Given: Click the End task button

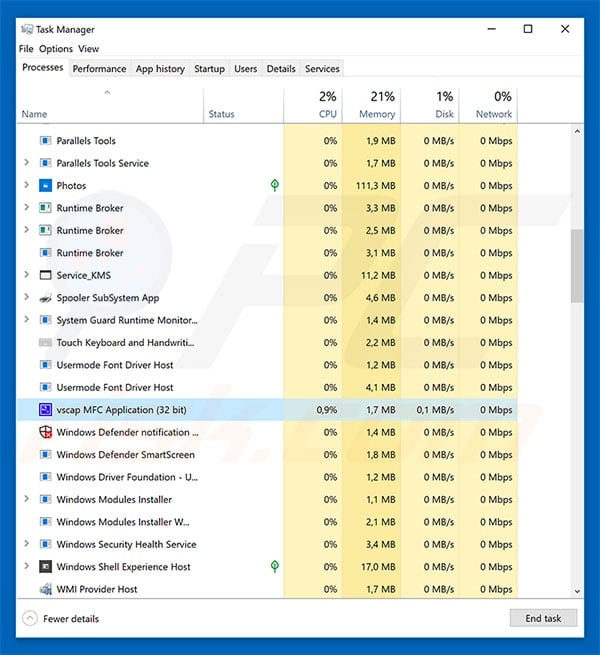Looking at the screenshot, I should [543, 618].
